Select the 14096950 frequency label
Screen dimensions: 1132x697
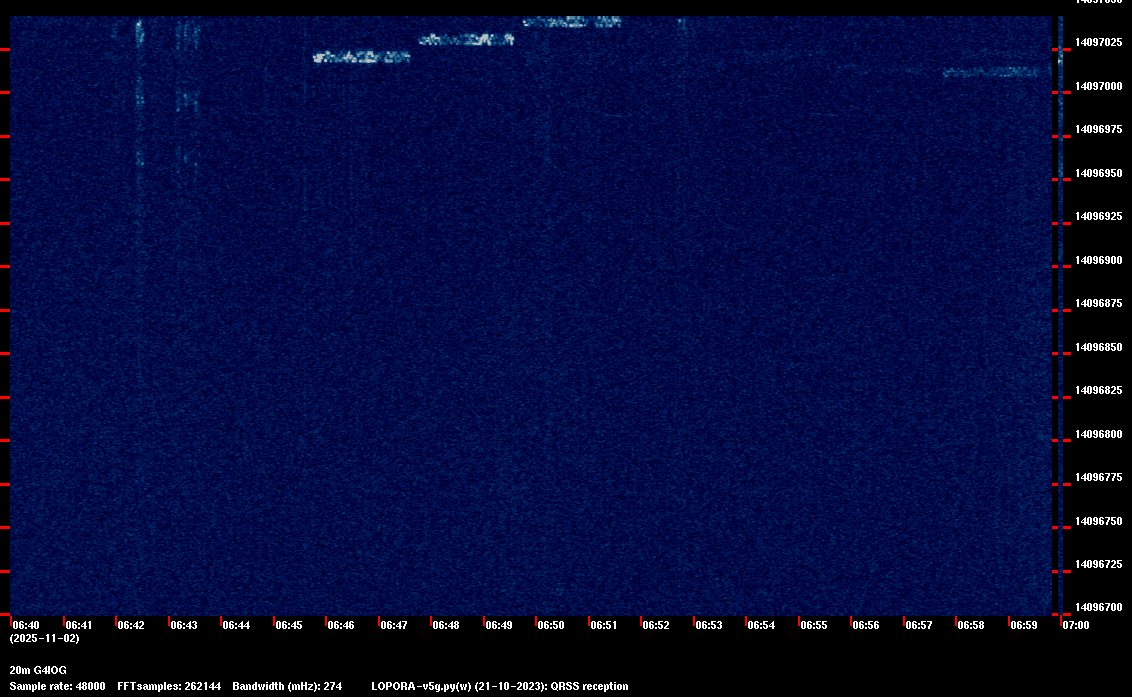[x=1099, y=173]
